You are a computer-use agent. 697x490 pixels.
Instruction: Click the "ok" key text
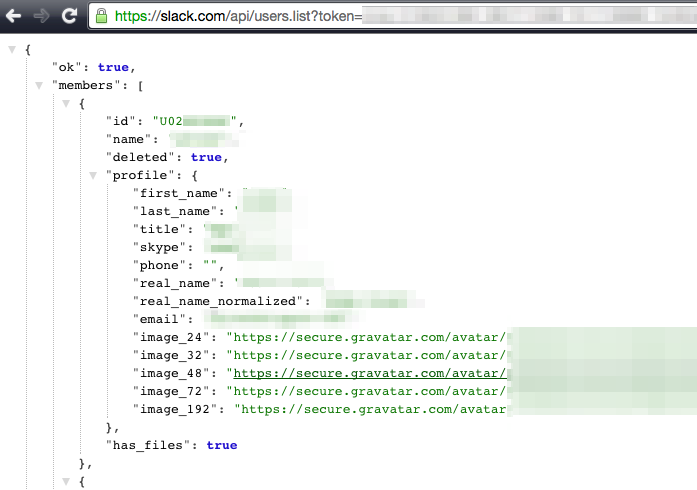pos(66,67)
